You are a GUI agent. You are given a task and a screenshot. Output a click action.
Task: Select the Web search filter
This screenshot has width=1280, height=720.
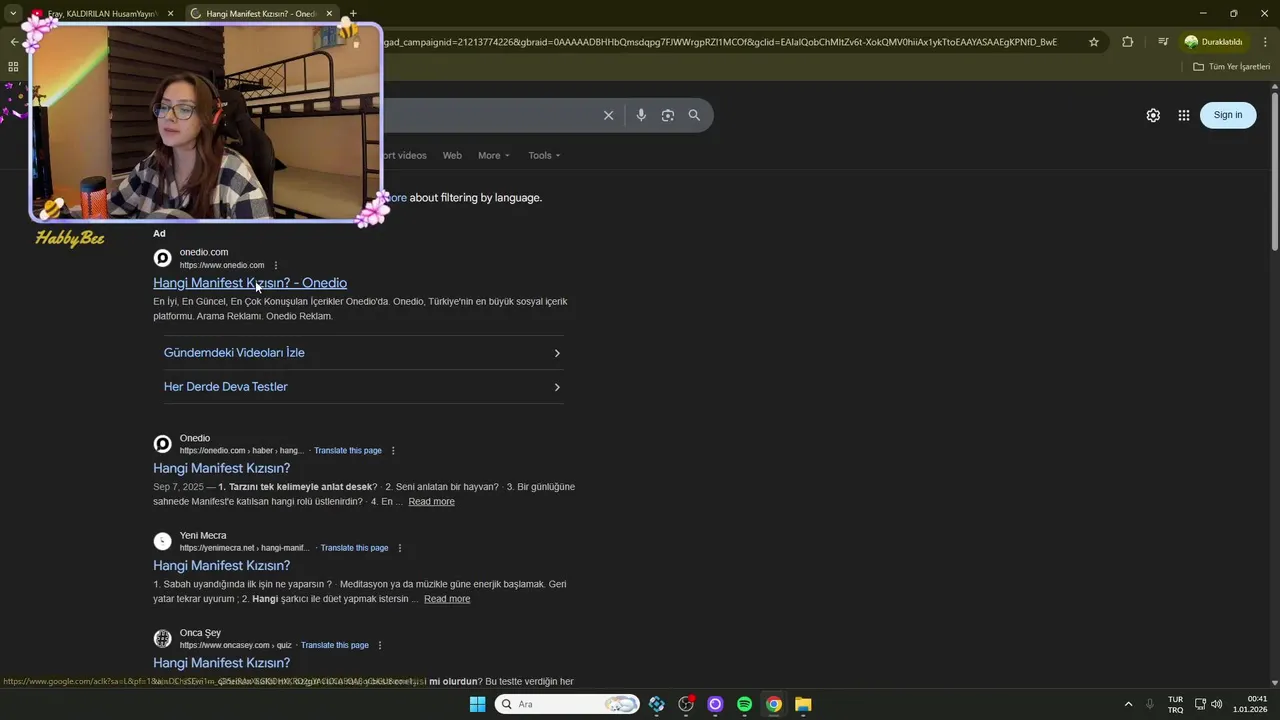click(x=452, y=155)
